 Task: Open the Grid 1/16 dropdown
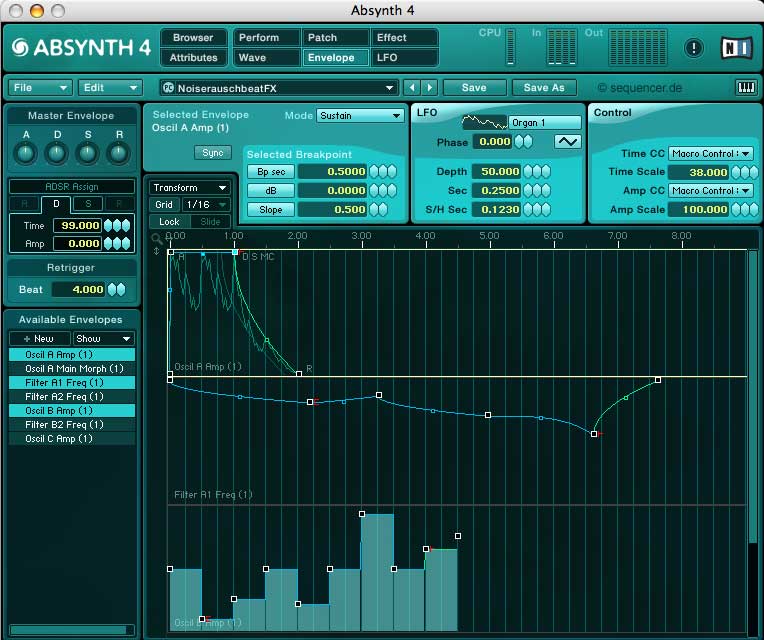tap(205, 205)
